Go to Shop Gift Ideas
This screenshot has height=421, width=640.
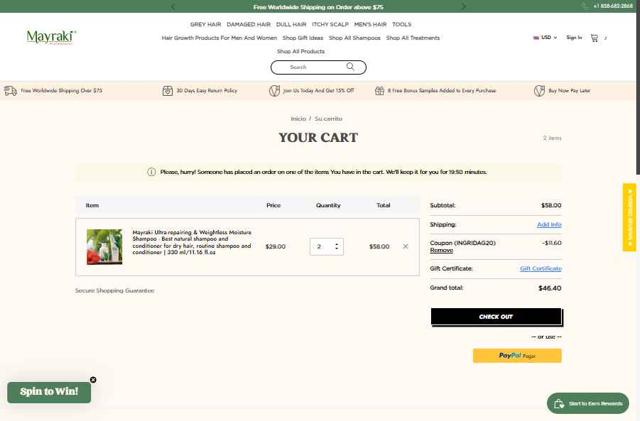pos(303,38)
